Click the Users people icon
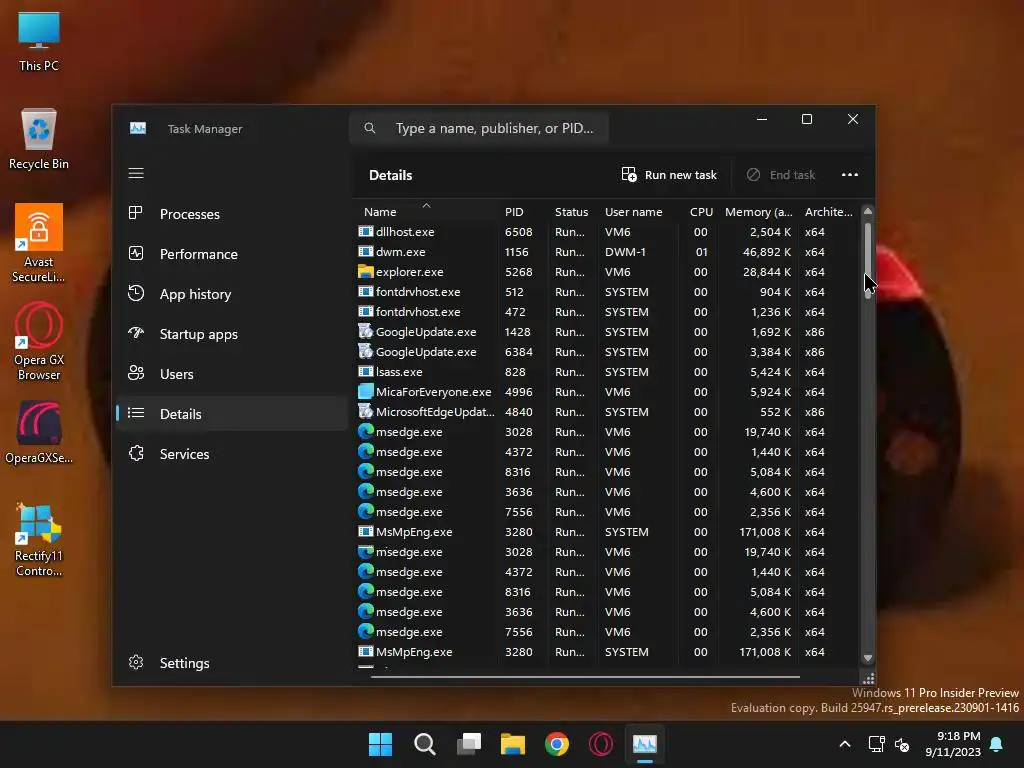 (136, 373)
